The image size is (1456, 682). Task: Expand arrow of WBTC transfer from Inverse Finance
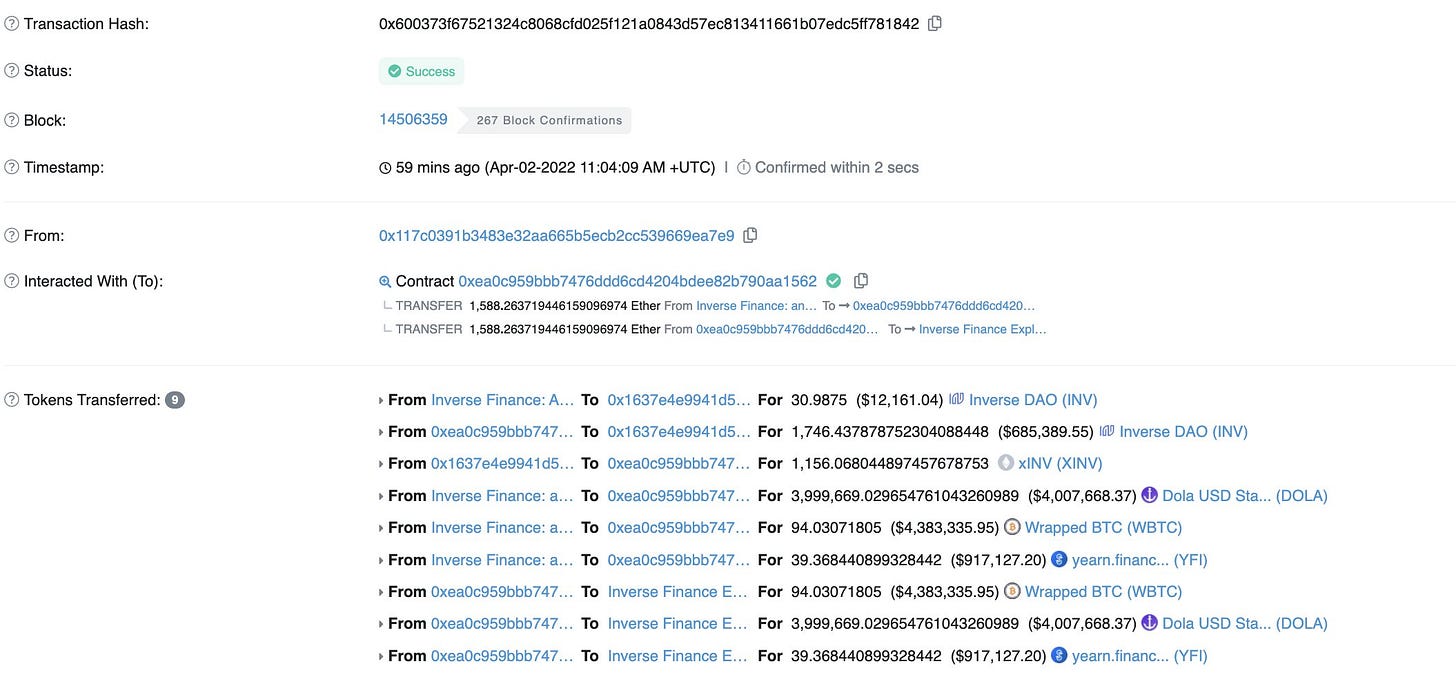(x=381, y=528)
